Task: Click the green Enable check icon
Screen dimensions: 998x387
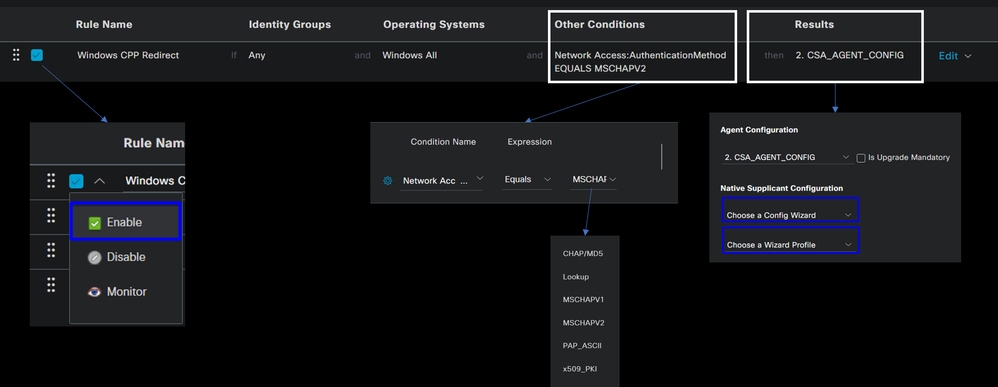Action: 95,223
